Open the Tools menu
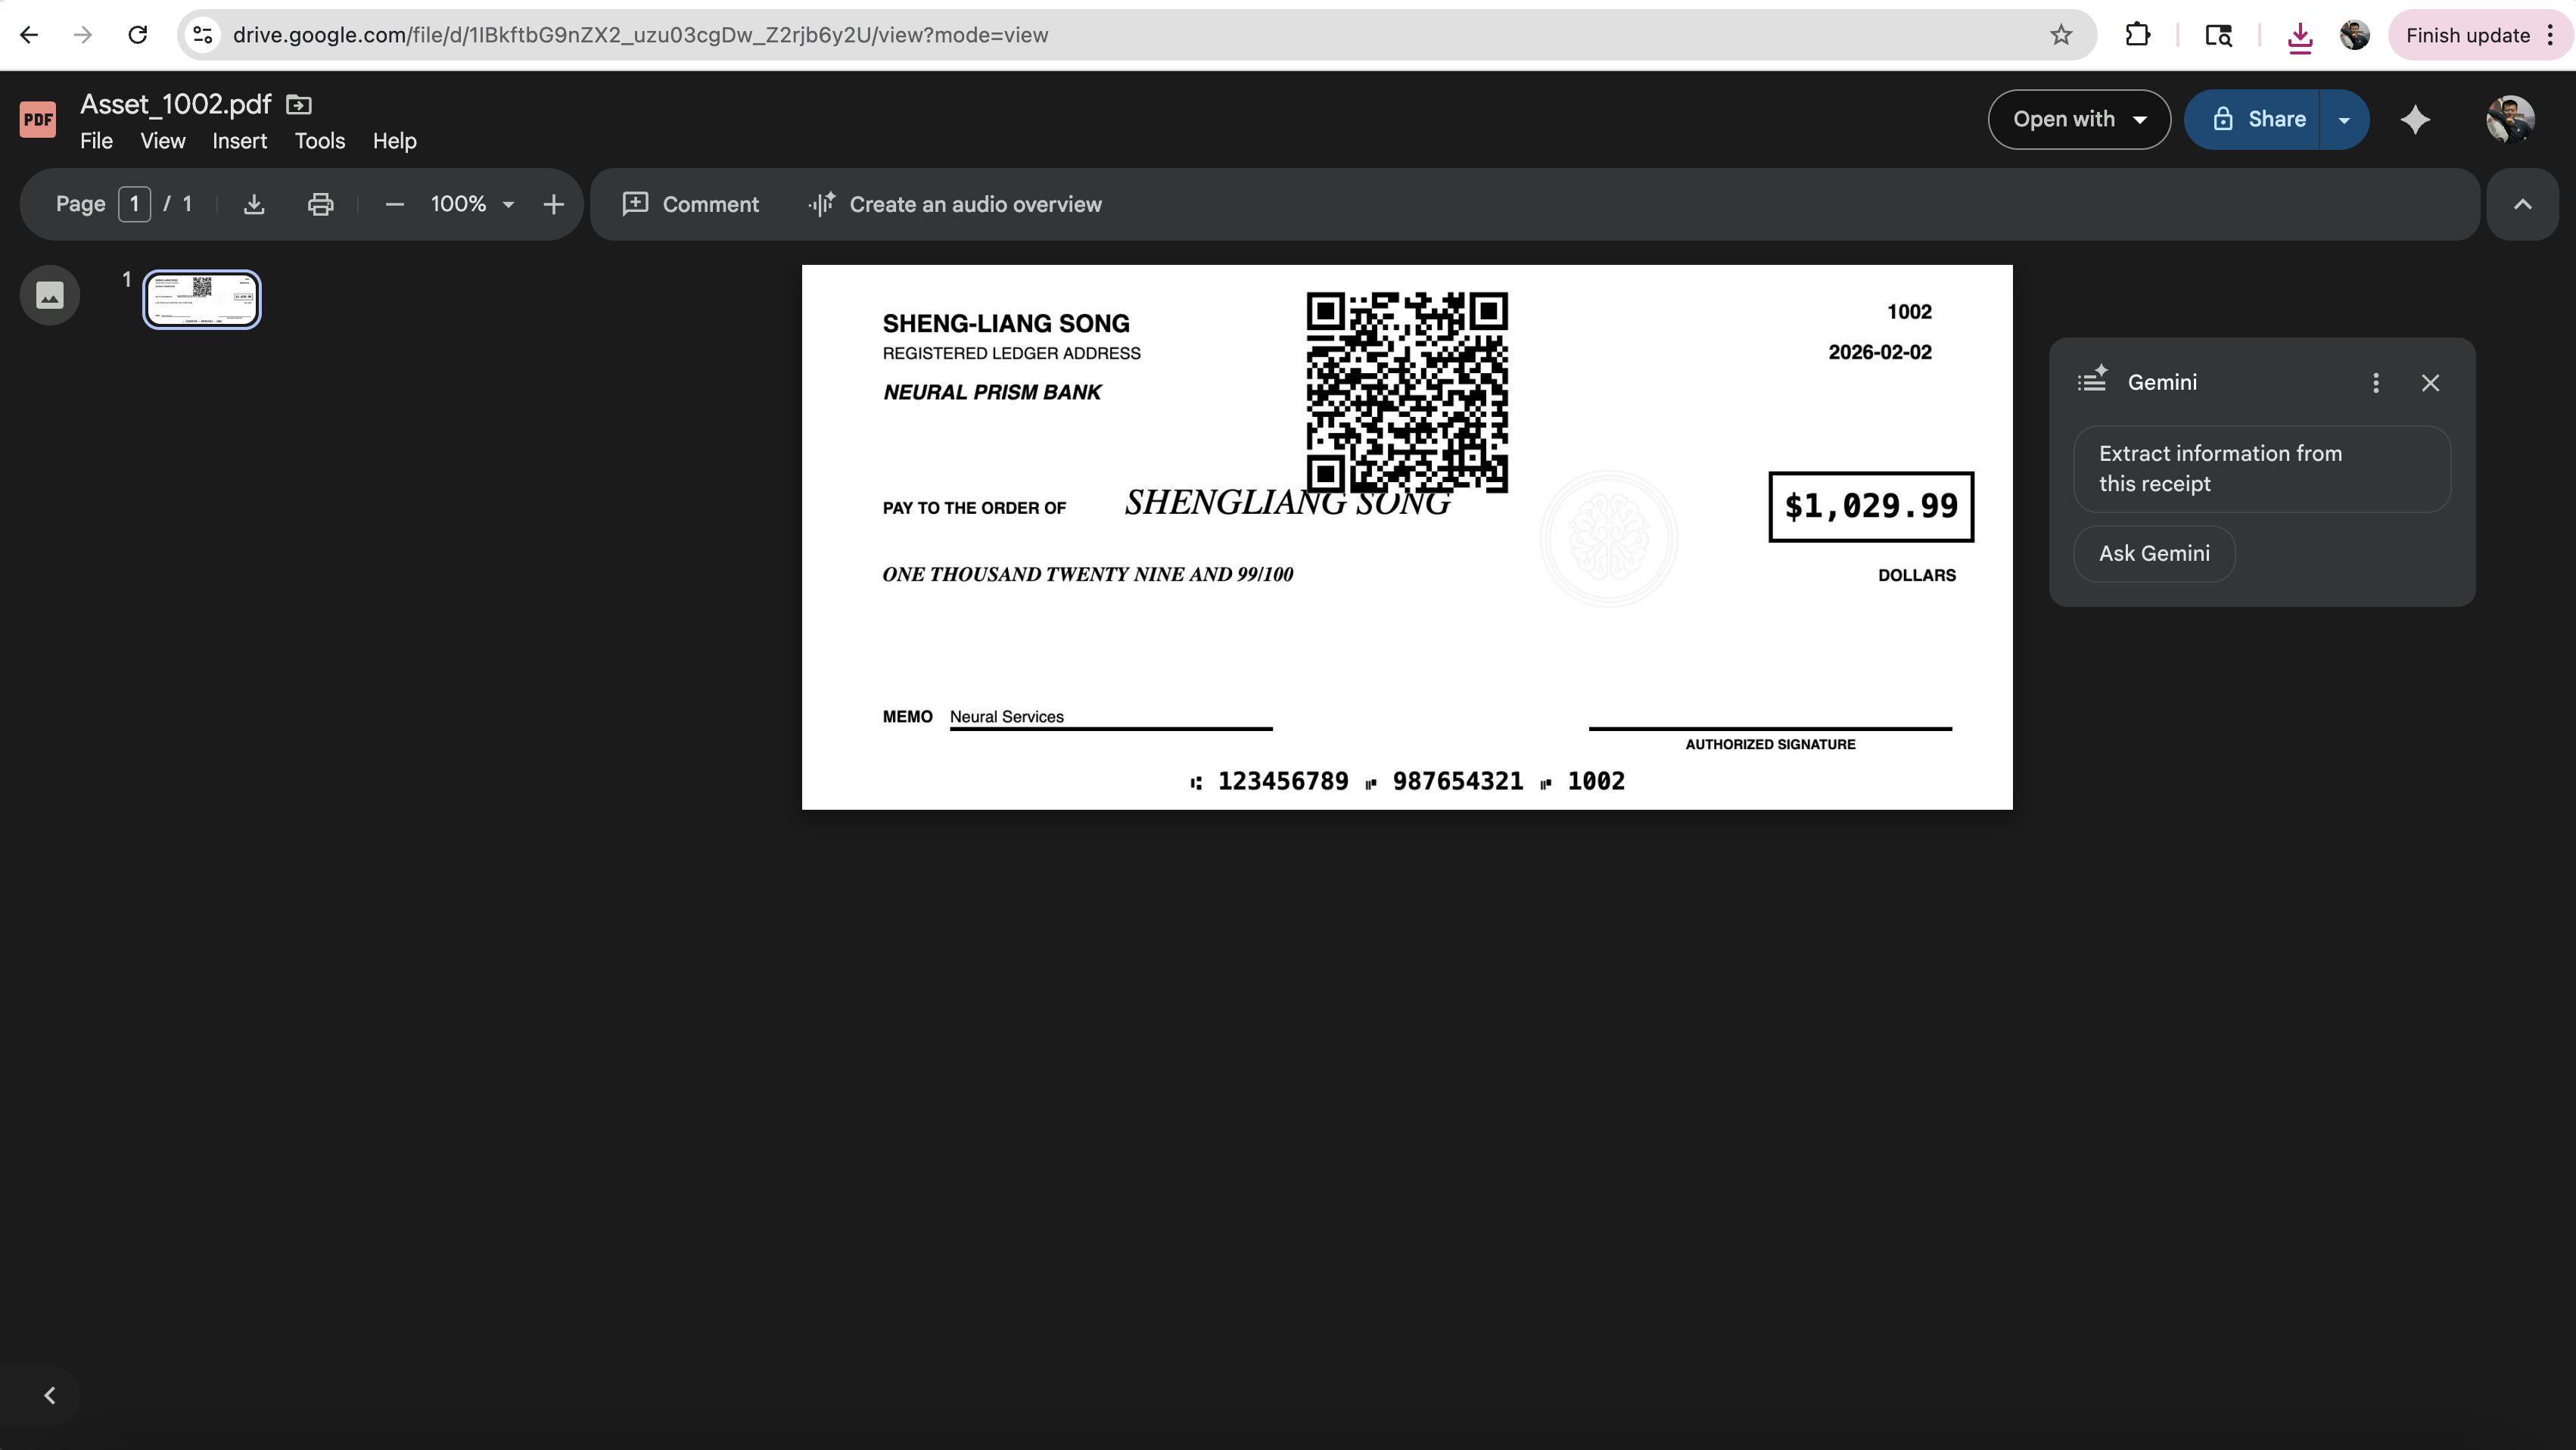2576x1450 pixels. coord(319,141)
